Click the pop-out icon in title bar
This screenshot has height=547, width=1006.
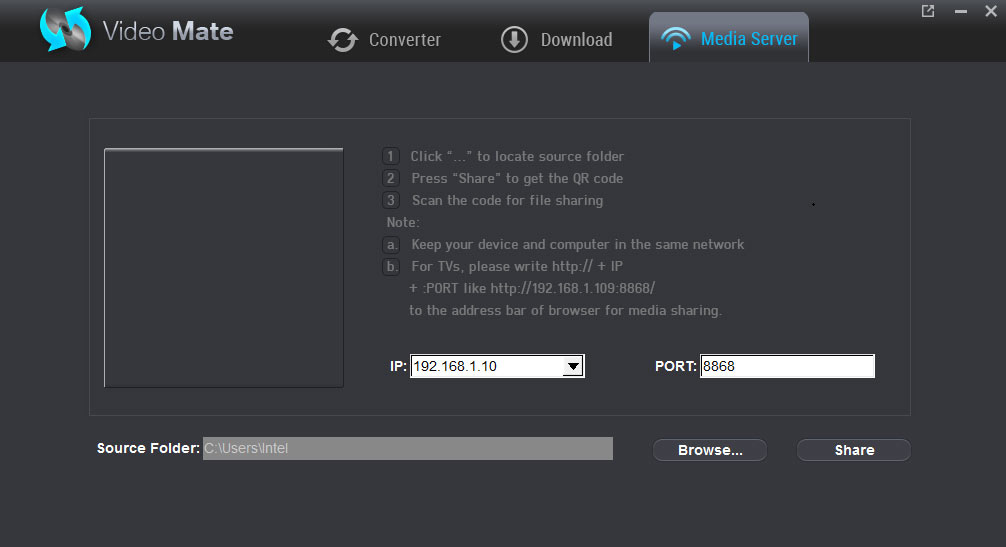(x=928, y=11)
